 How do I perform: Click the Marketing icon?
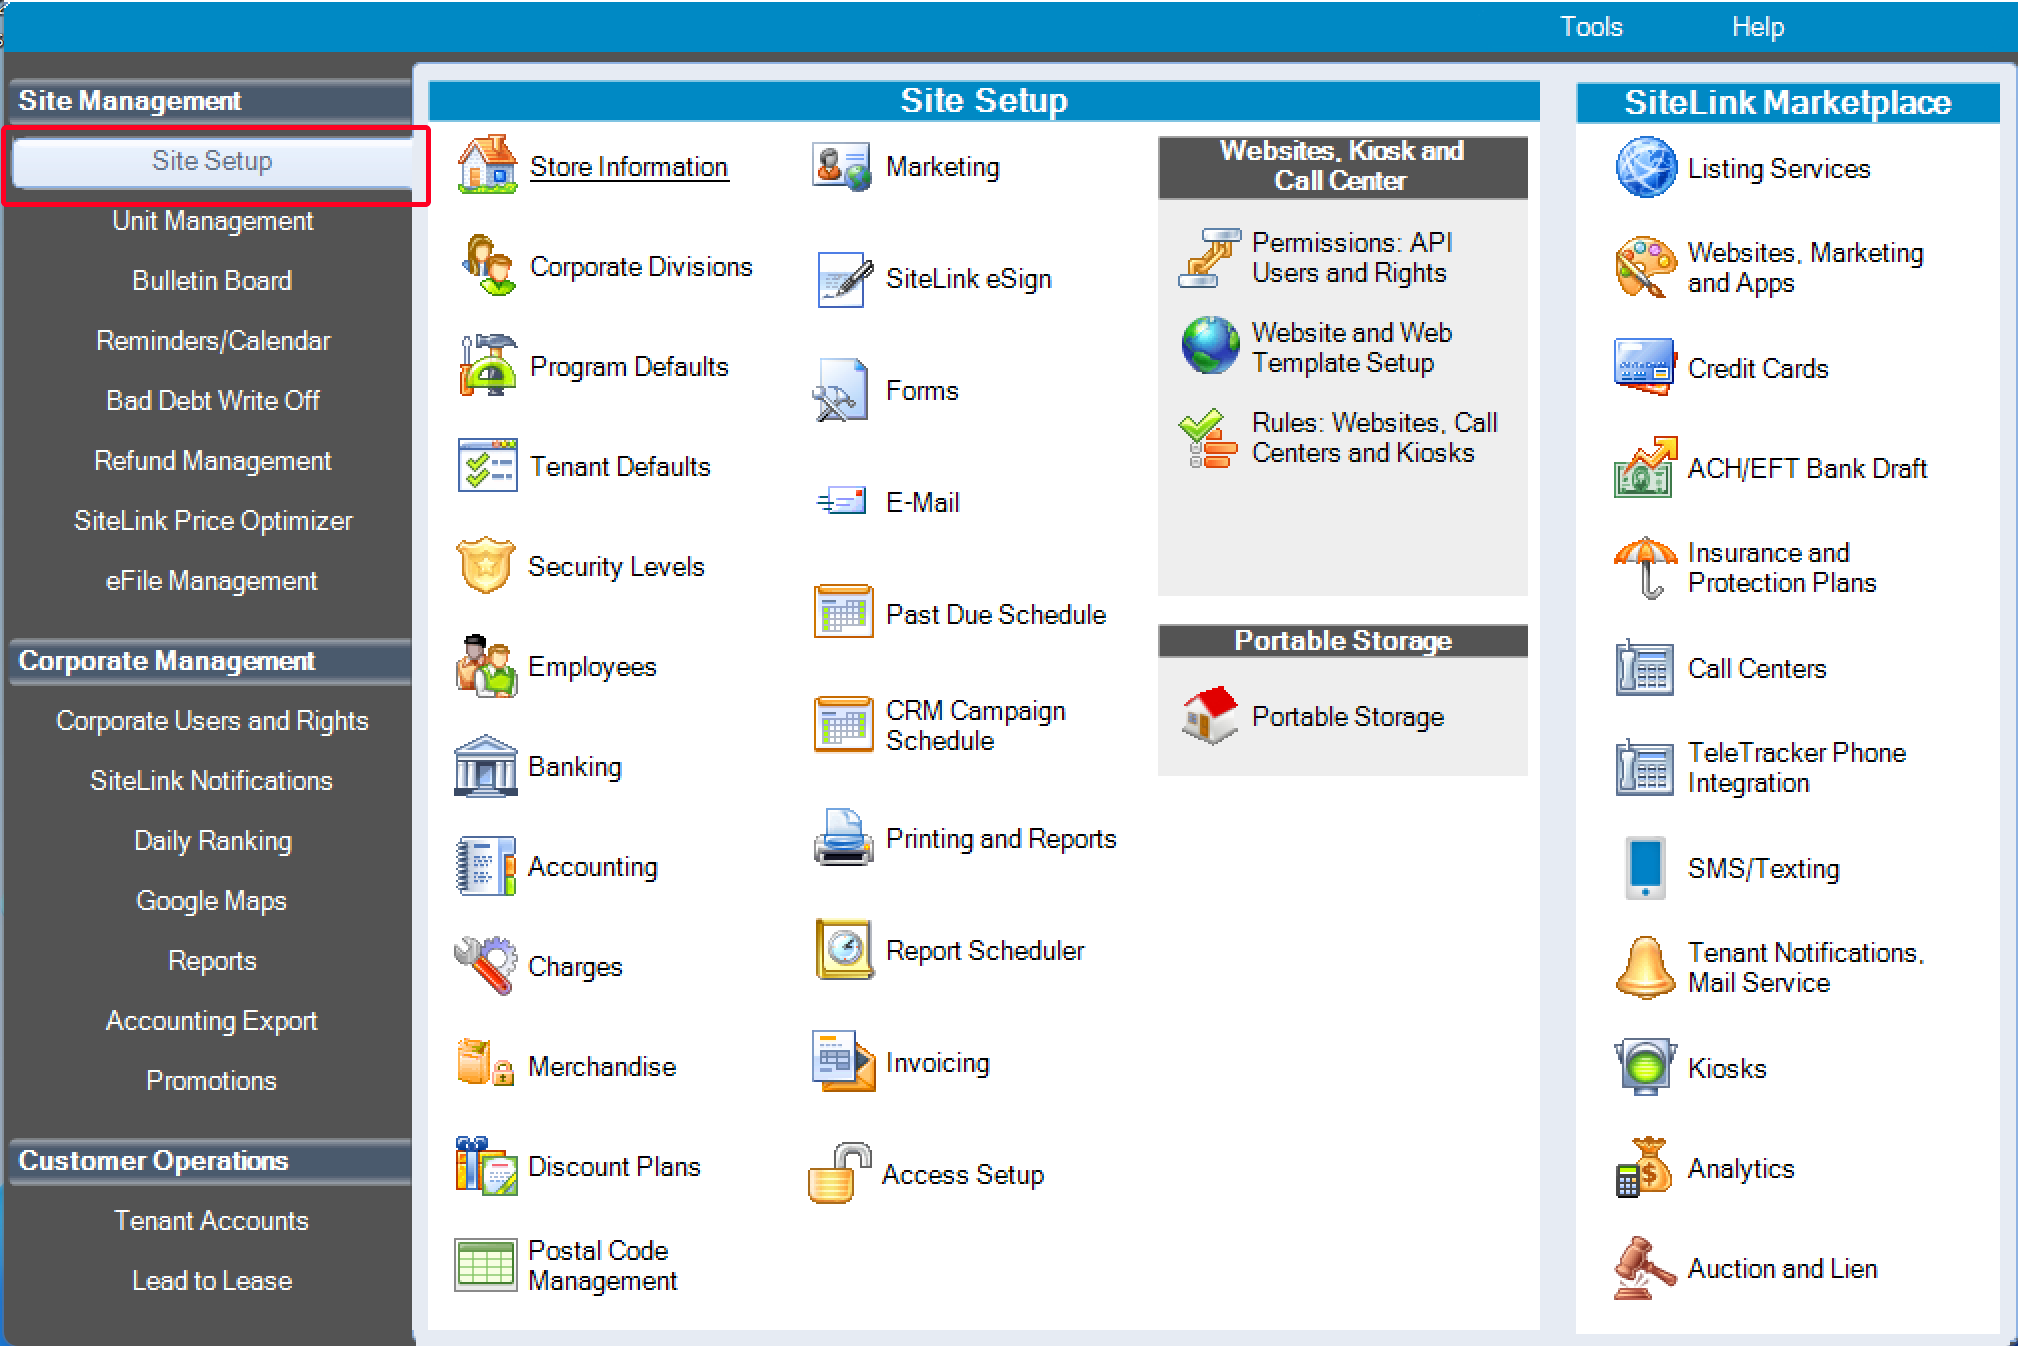[842, 166]
